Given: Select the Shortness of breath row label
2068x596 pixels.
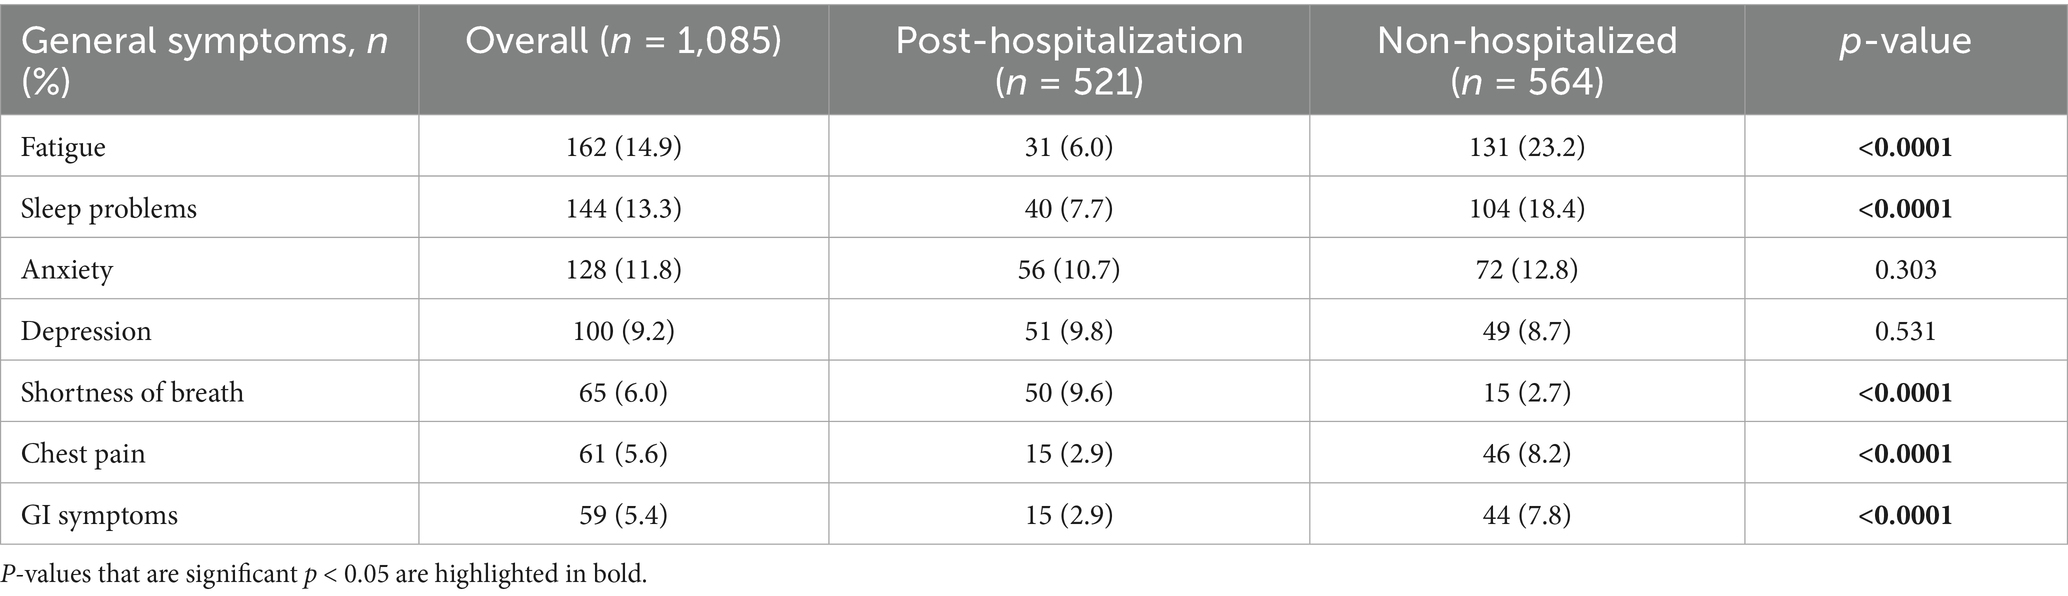Looking at the screenshot, I should pyautogui.click(x=132, y=392).
